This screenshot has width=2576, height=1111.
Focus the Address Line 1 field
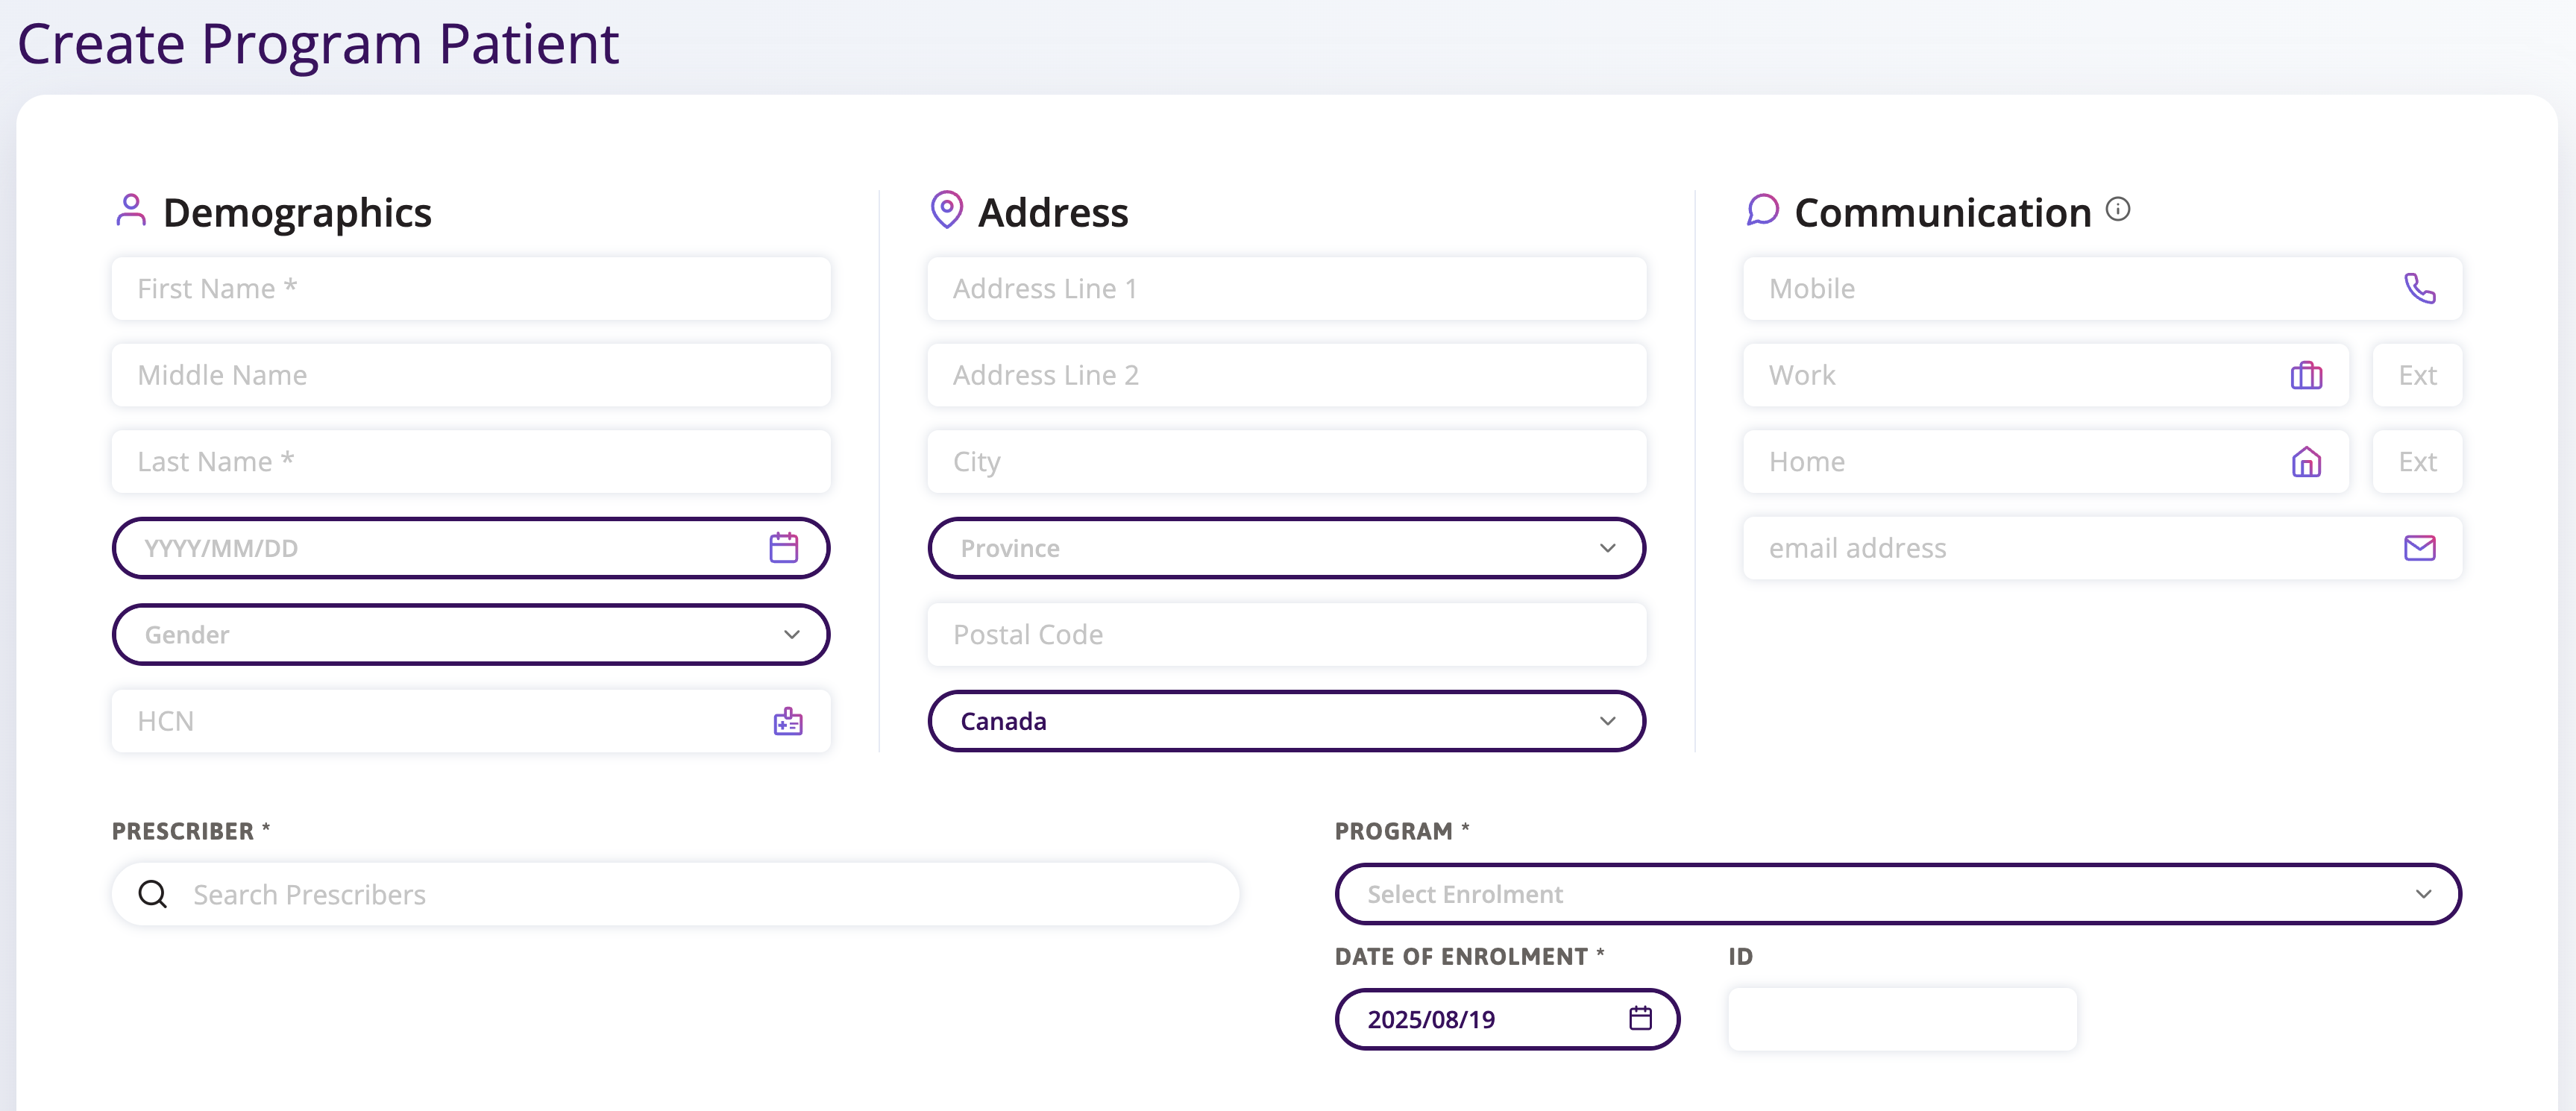coord(1286,288)
